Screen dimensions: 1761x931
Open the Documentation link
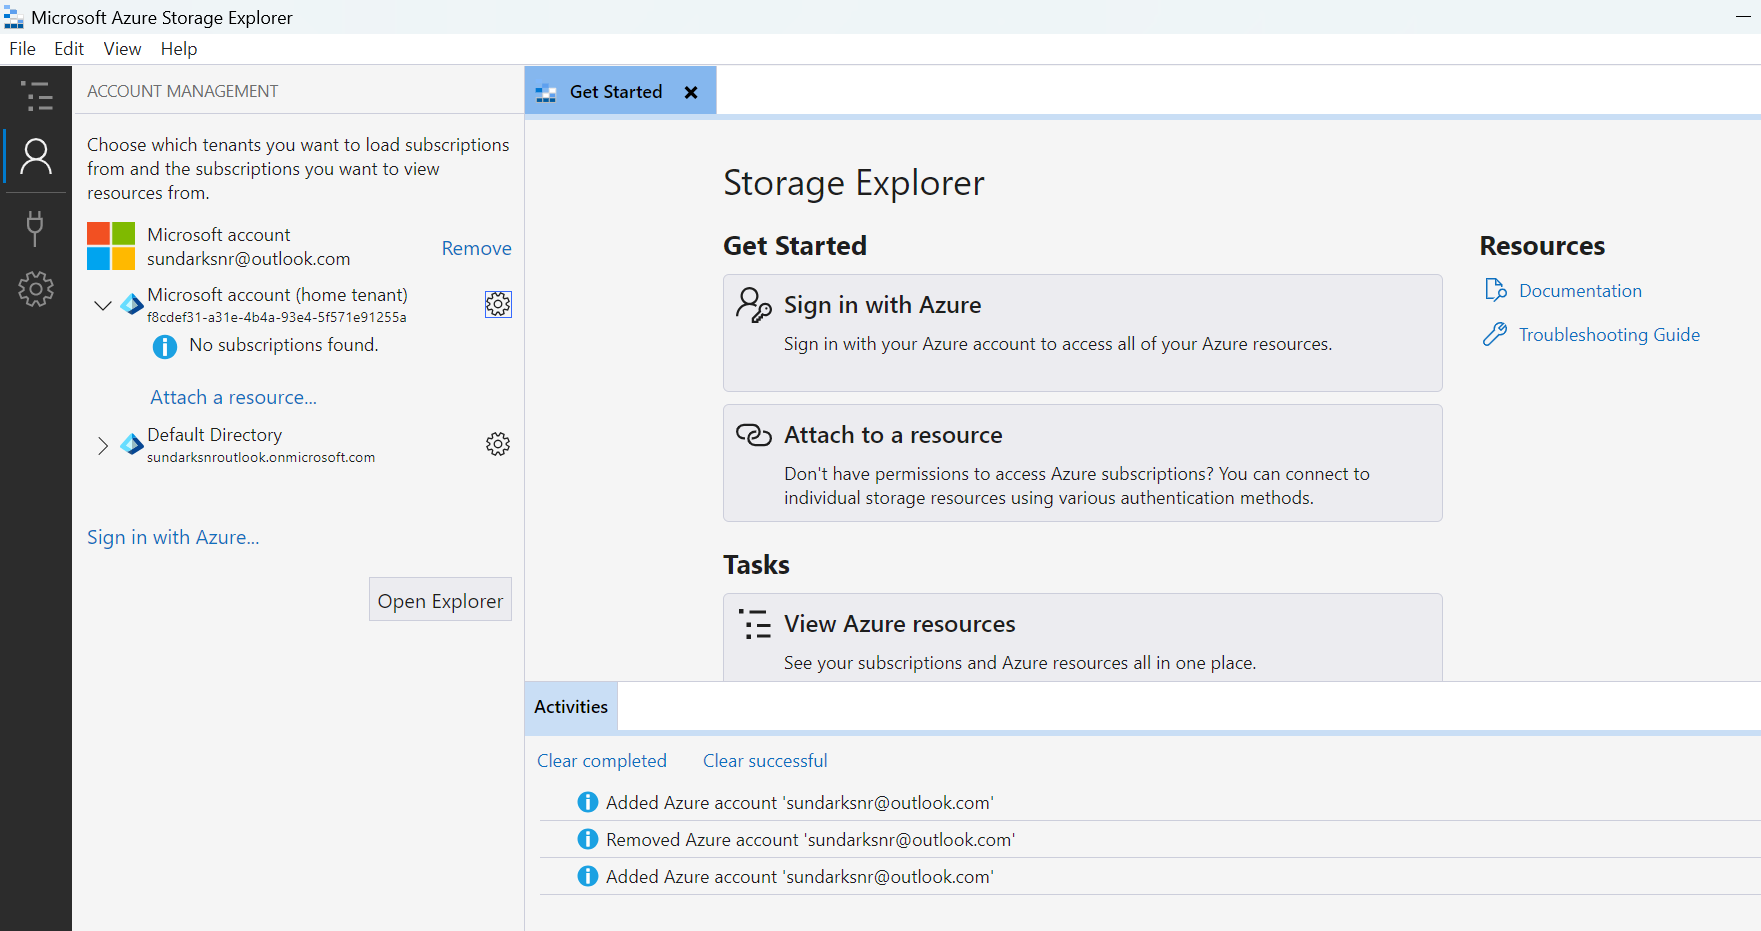pos(1580,290)
